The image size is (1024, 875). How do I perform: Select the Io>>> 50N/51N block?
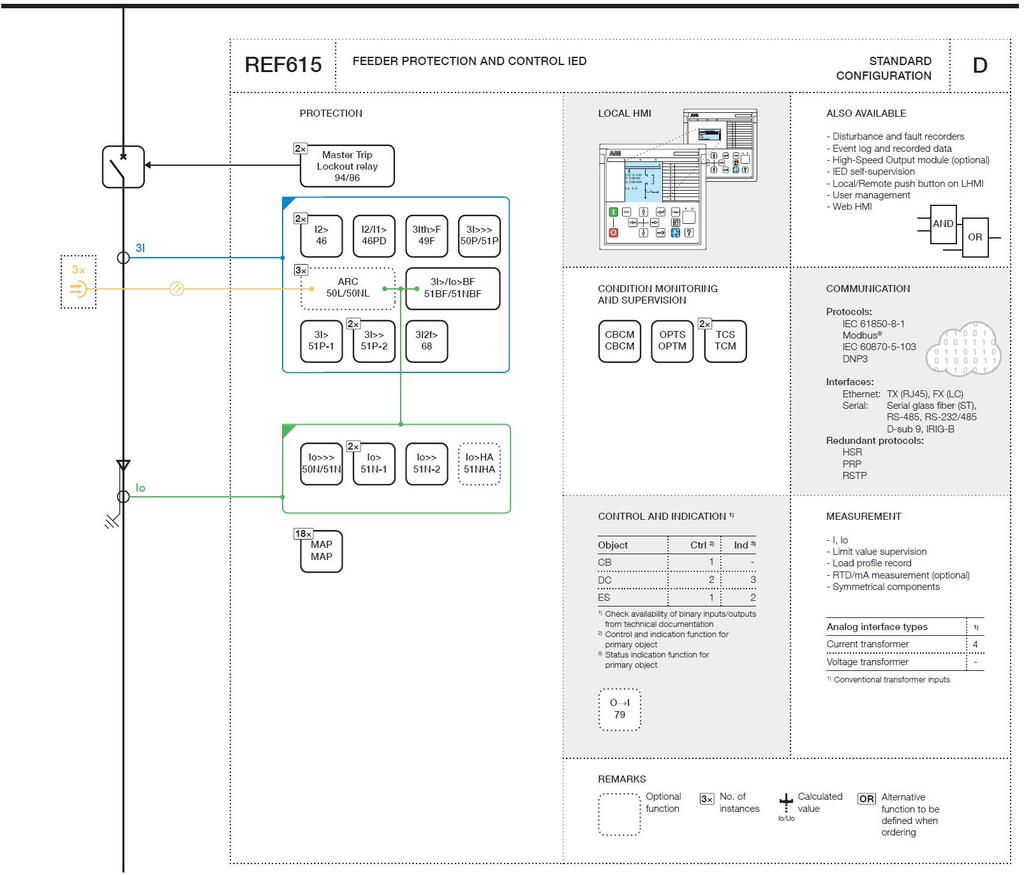(x=321, y=464)
